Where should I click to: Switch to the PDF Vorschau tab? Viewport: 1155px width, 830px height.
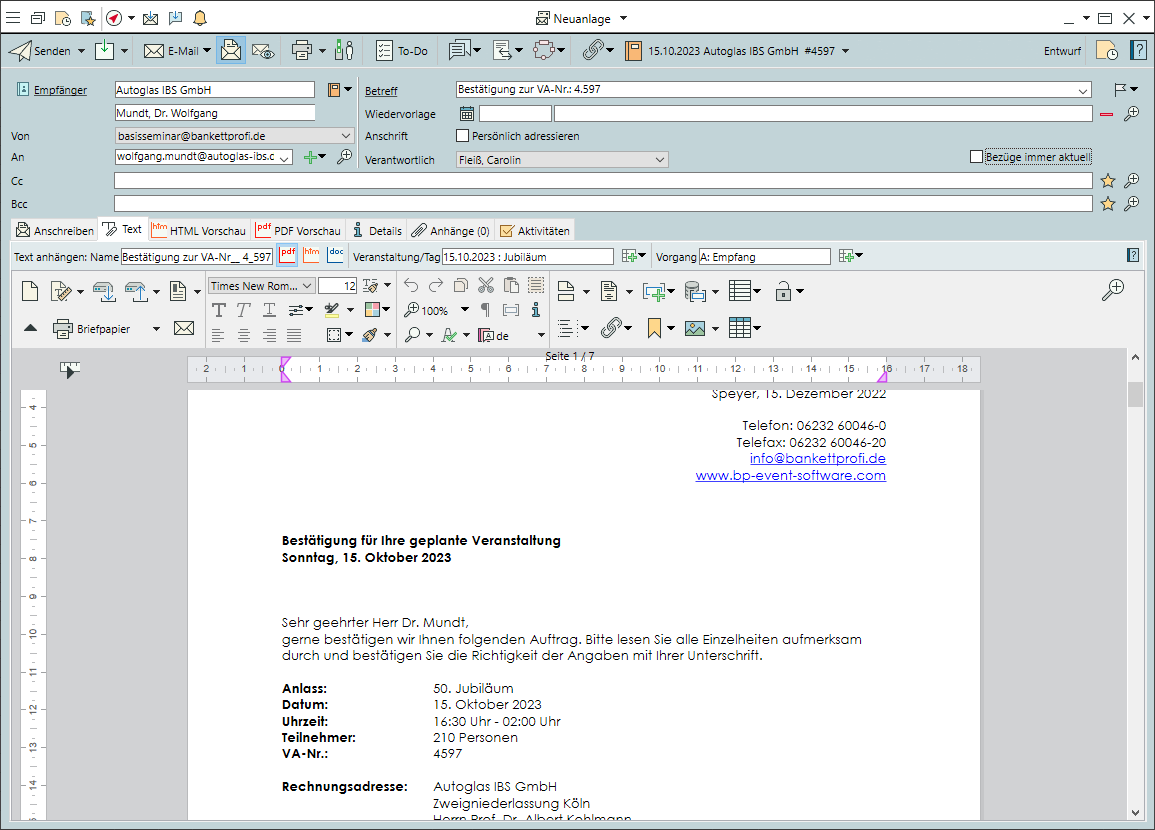pyautogui.click(x=299, y=231)
